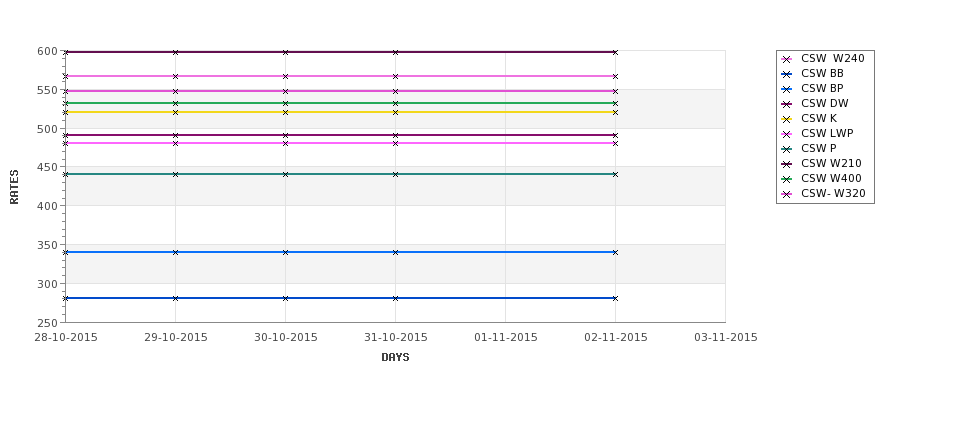Click the CSW K yellow legend marker
The image size is (975, 429).
[x=787, y=119]
